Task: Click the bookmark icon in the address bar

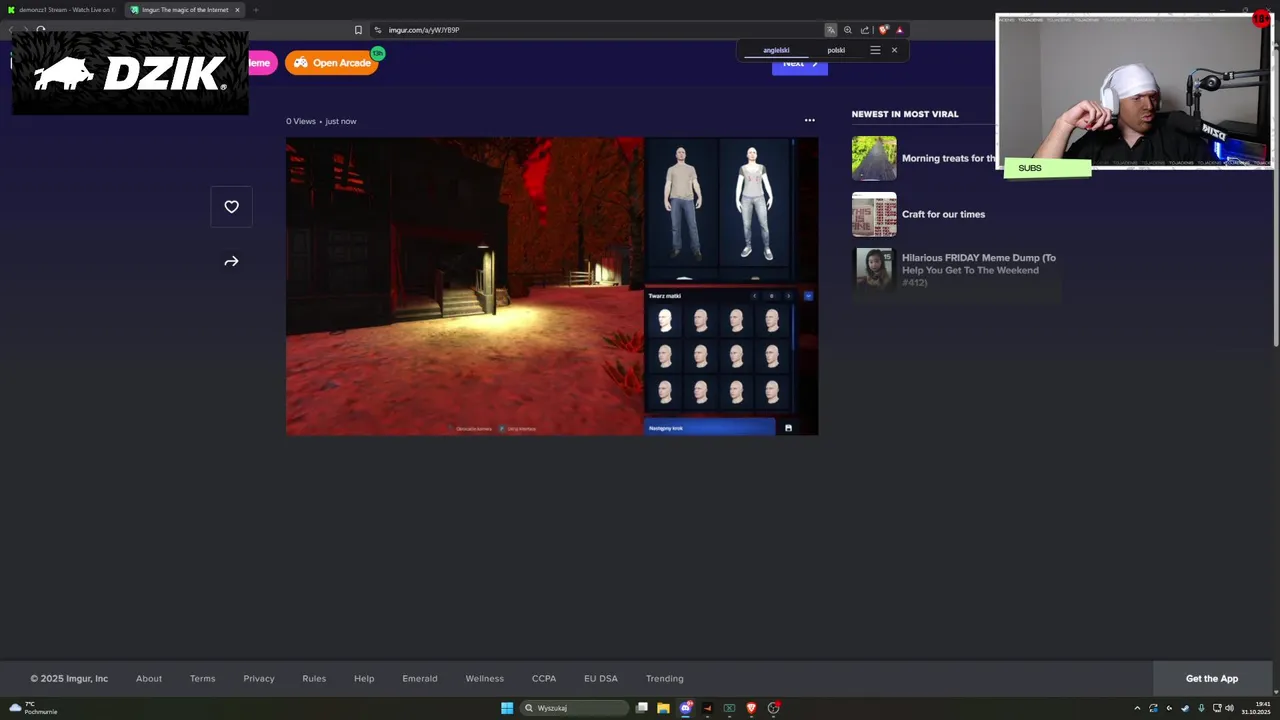Action: [x=358, y=30]
